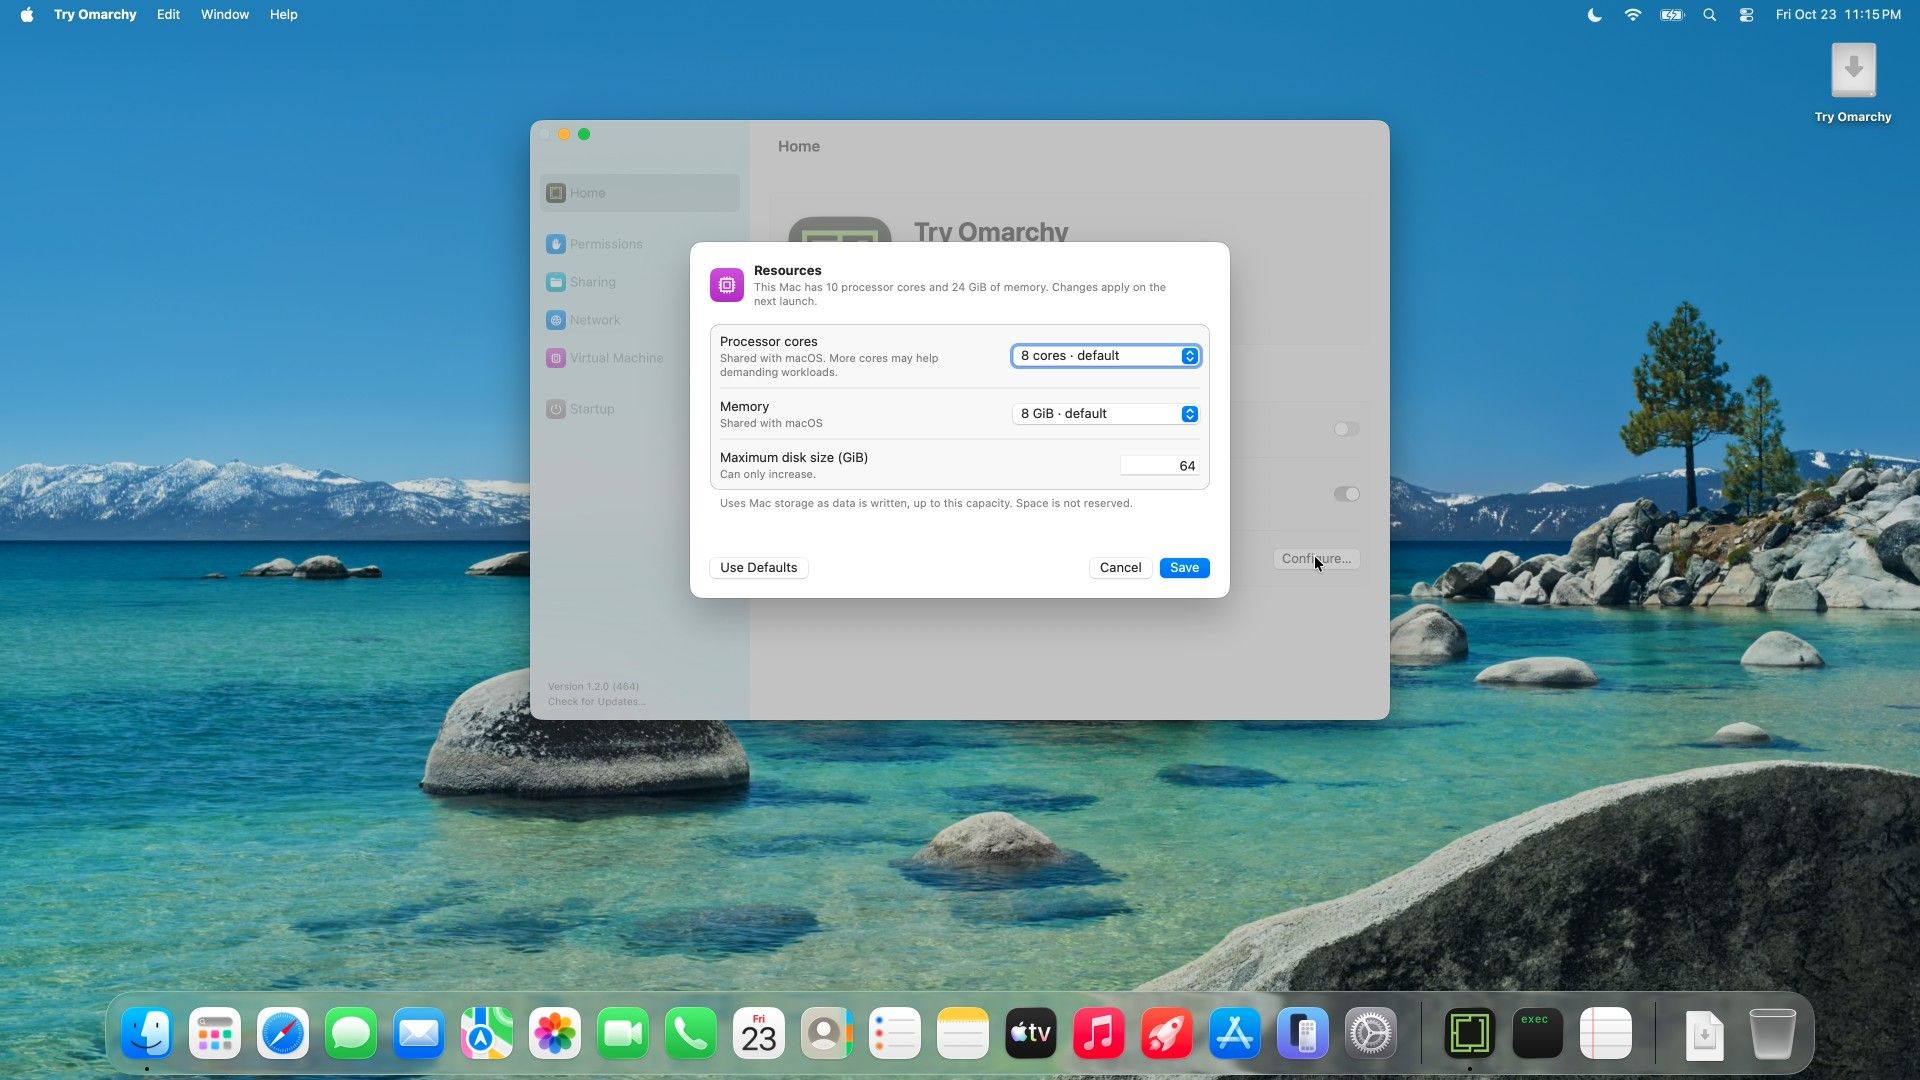Open App Store from the Dock
The image size is (1920, 1080).
point(1235,1033)
